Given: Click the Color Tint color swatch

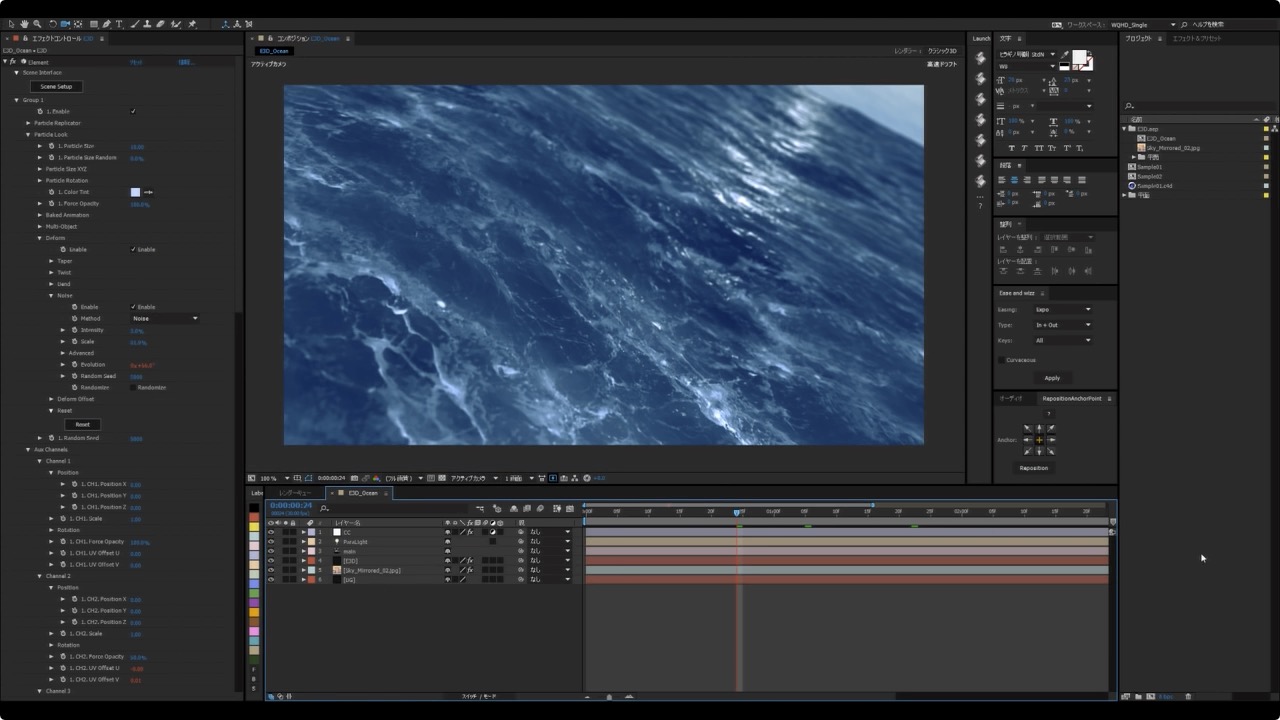Looking at the screenshot, I should point(135,191).
